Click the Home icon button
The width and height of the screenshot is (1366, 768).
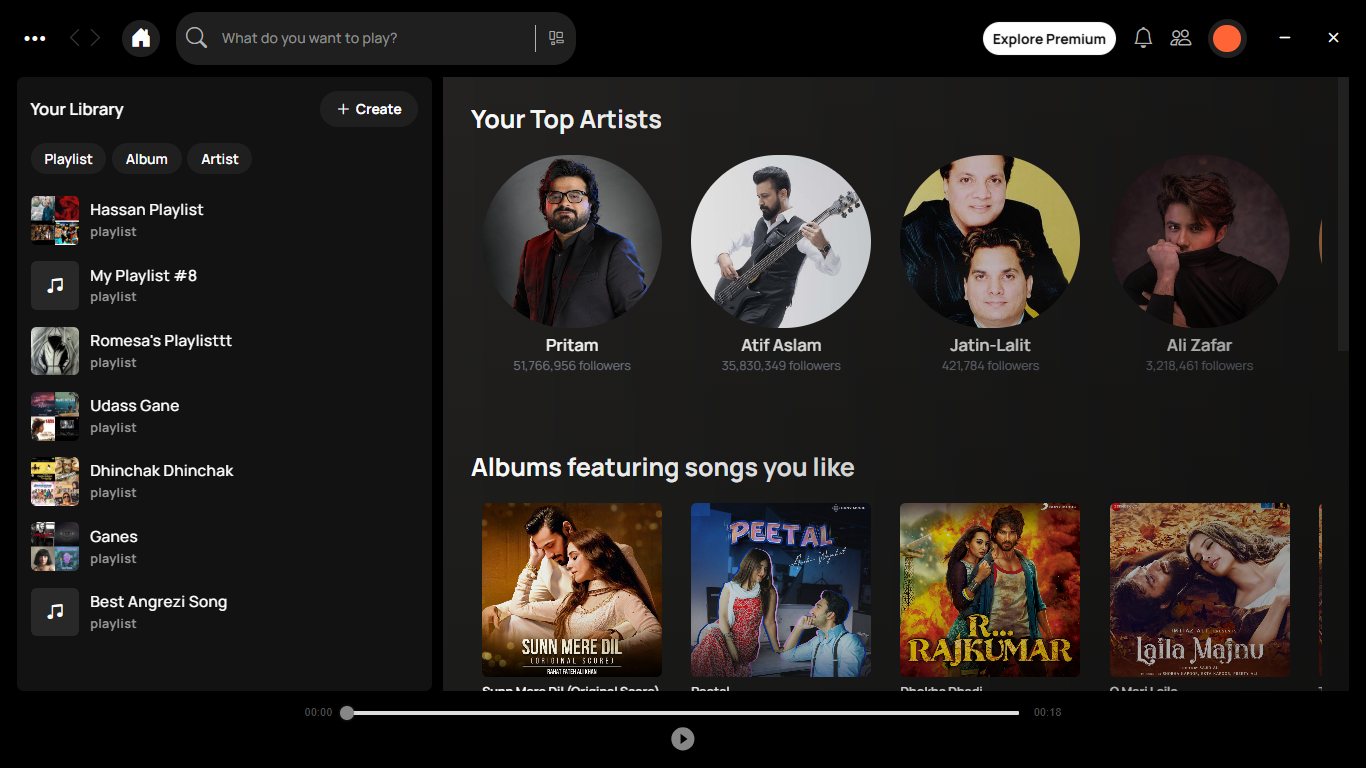pyautogui.click(x=141, y=38)
